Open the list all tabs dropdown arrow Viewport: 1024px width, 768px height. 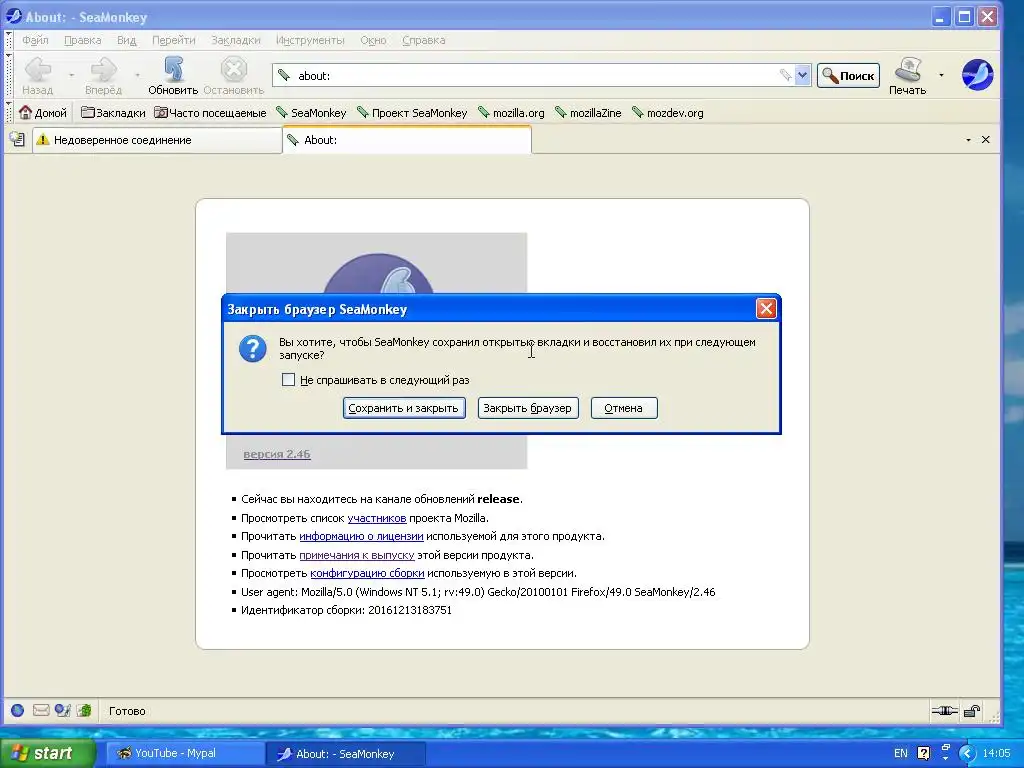point(968,140)
